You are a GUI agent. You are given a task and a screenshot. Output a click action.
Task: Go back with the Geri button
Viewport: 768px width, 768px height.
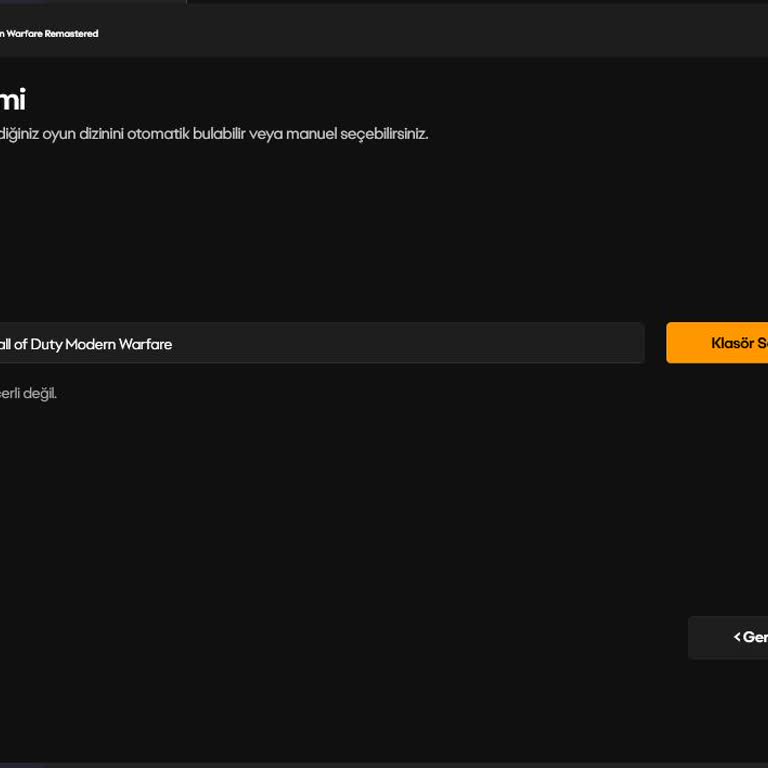pyautogui.click(x=728, y=637)
